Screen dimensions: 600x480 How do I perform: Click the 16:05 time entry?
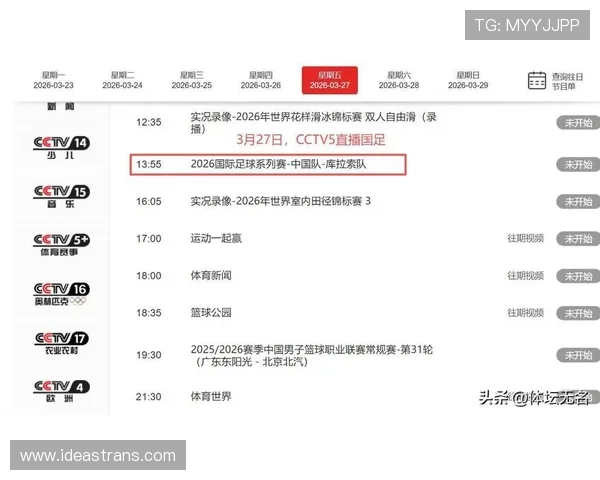tap(149, 201)
